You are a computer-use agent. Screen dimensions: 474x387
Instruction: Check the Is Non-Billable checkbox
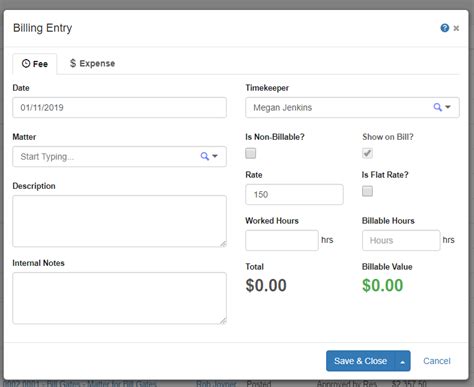251,153
